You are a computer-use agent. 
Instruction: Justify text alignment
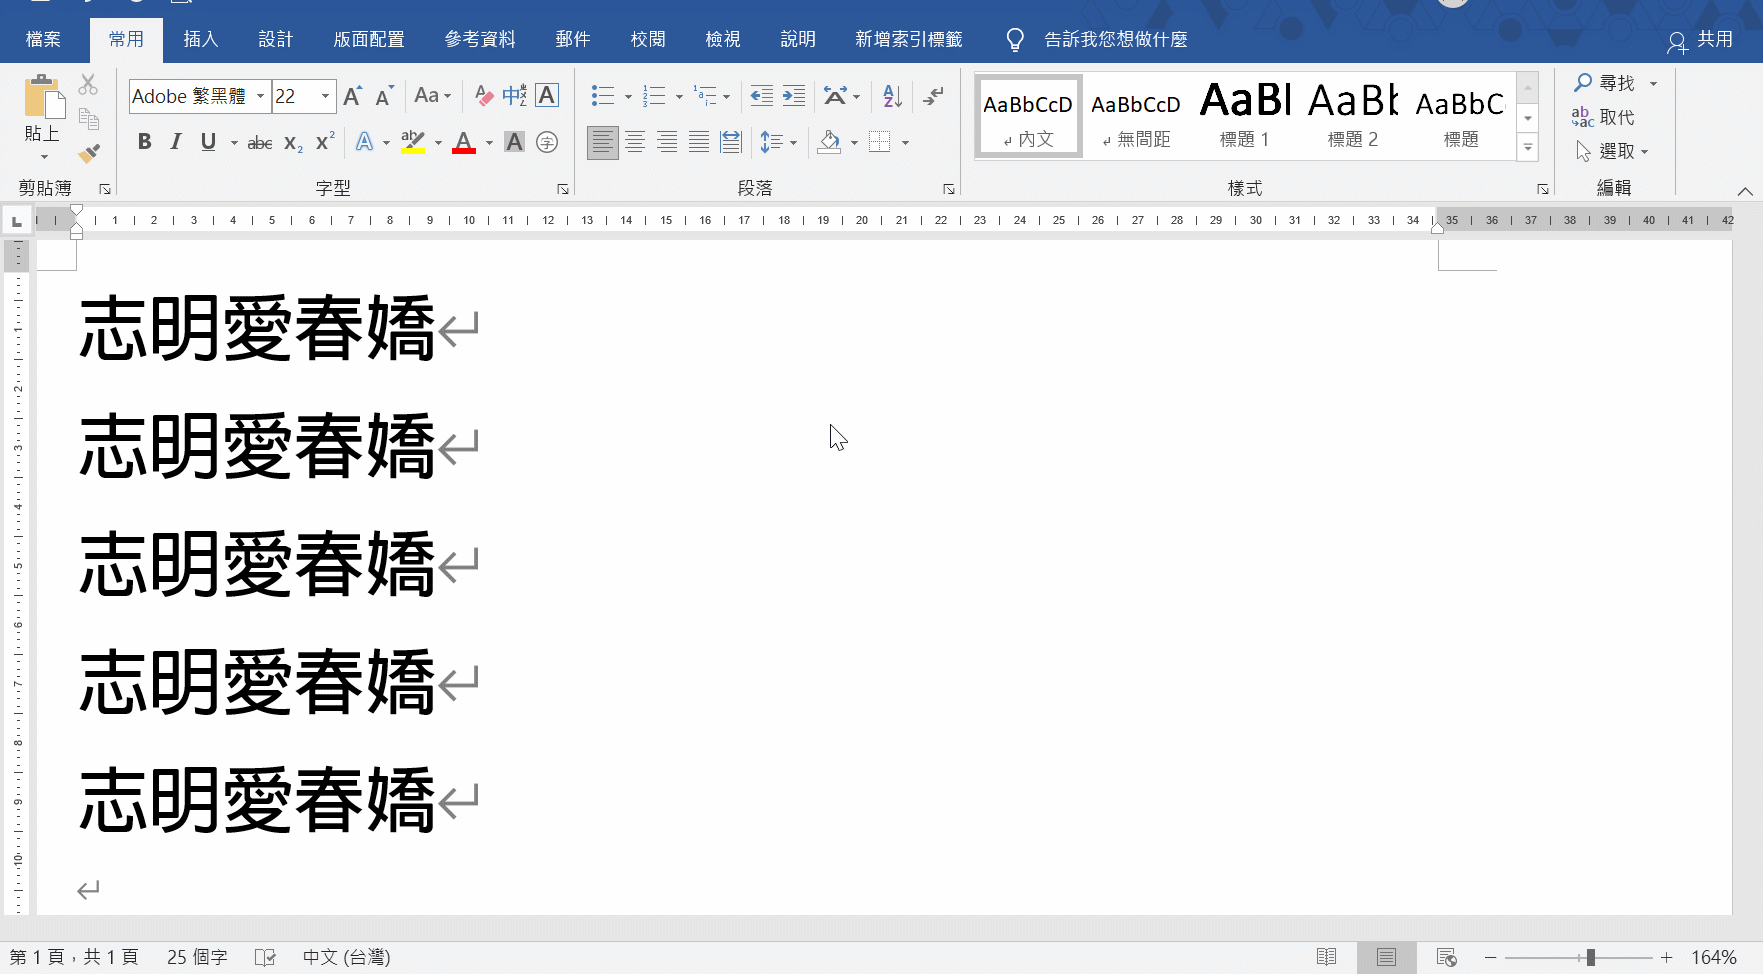[x=699, y=142]
